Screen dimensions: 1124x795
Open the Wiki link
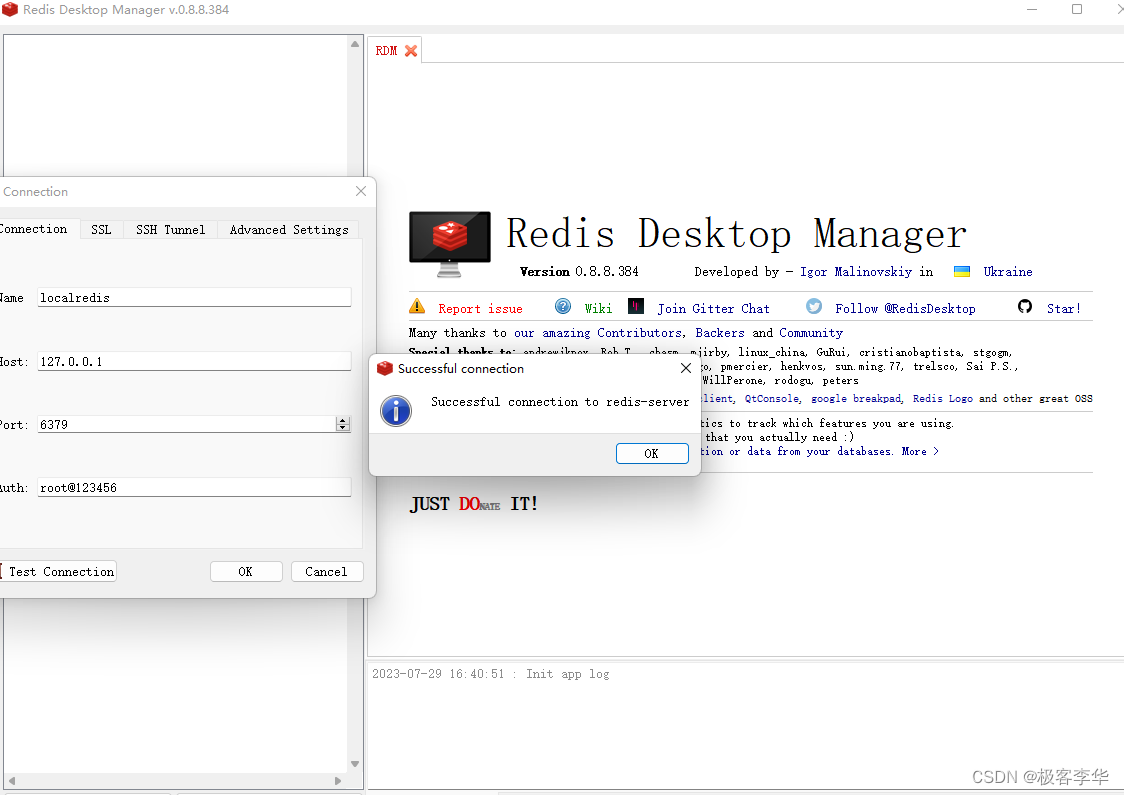click(x=598, y=308)
